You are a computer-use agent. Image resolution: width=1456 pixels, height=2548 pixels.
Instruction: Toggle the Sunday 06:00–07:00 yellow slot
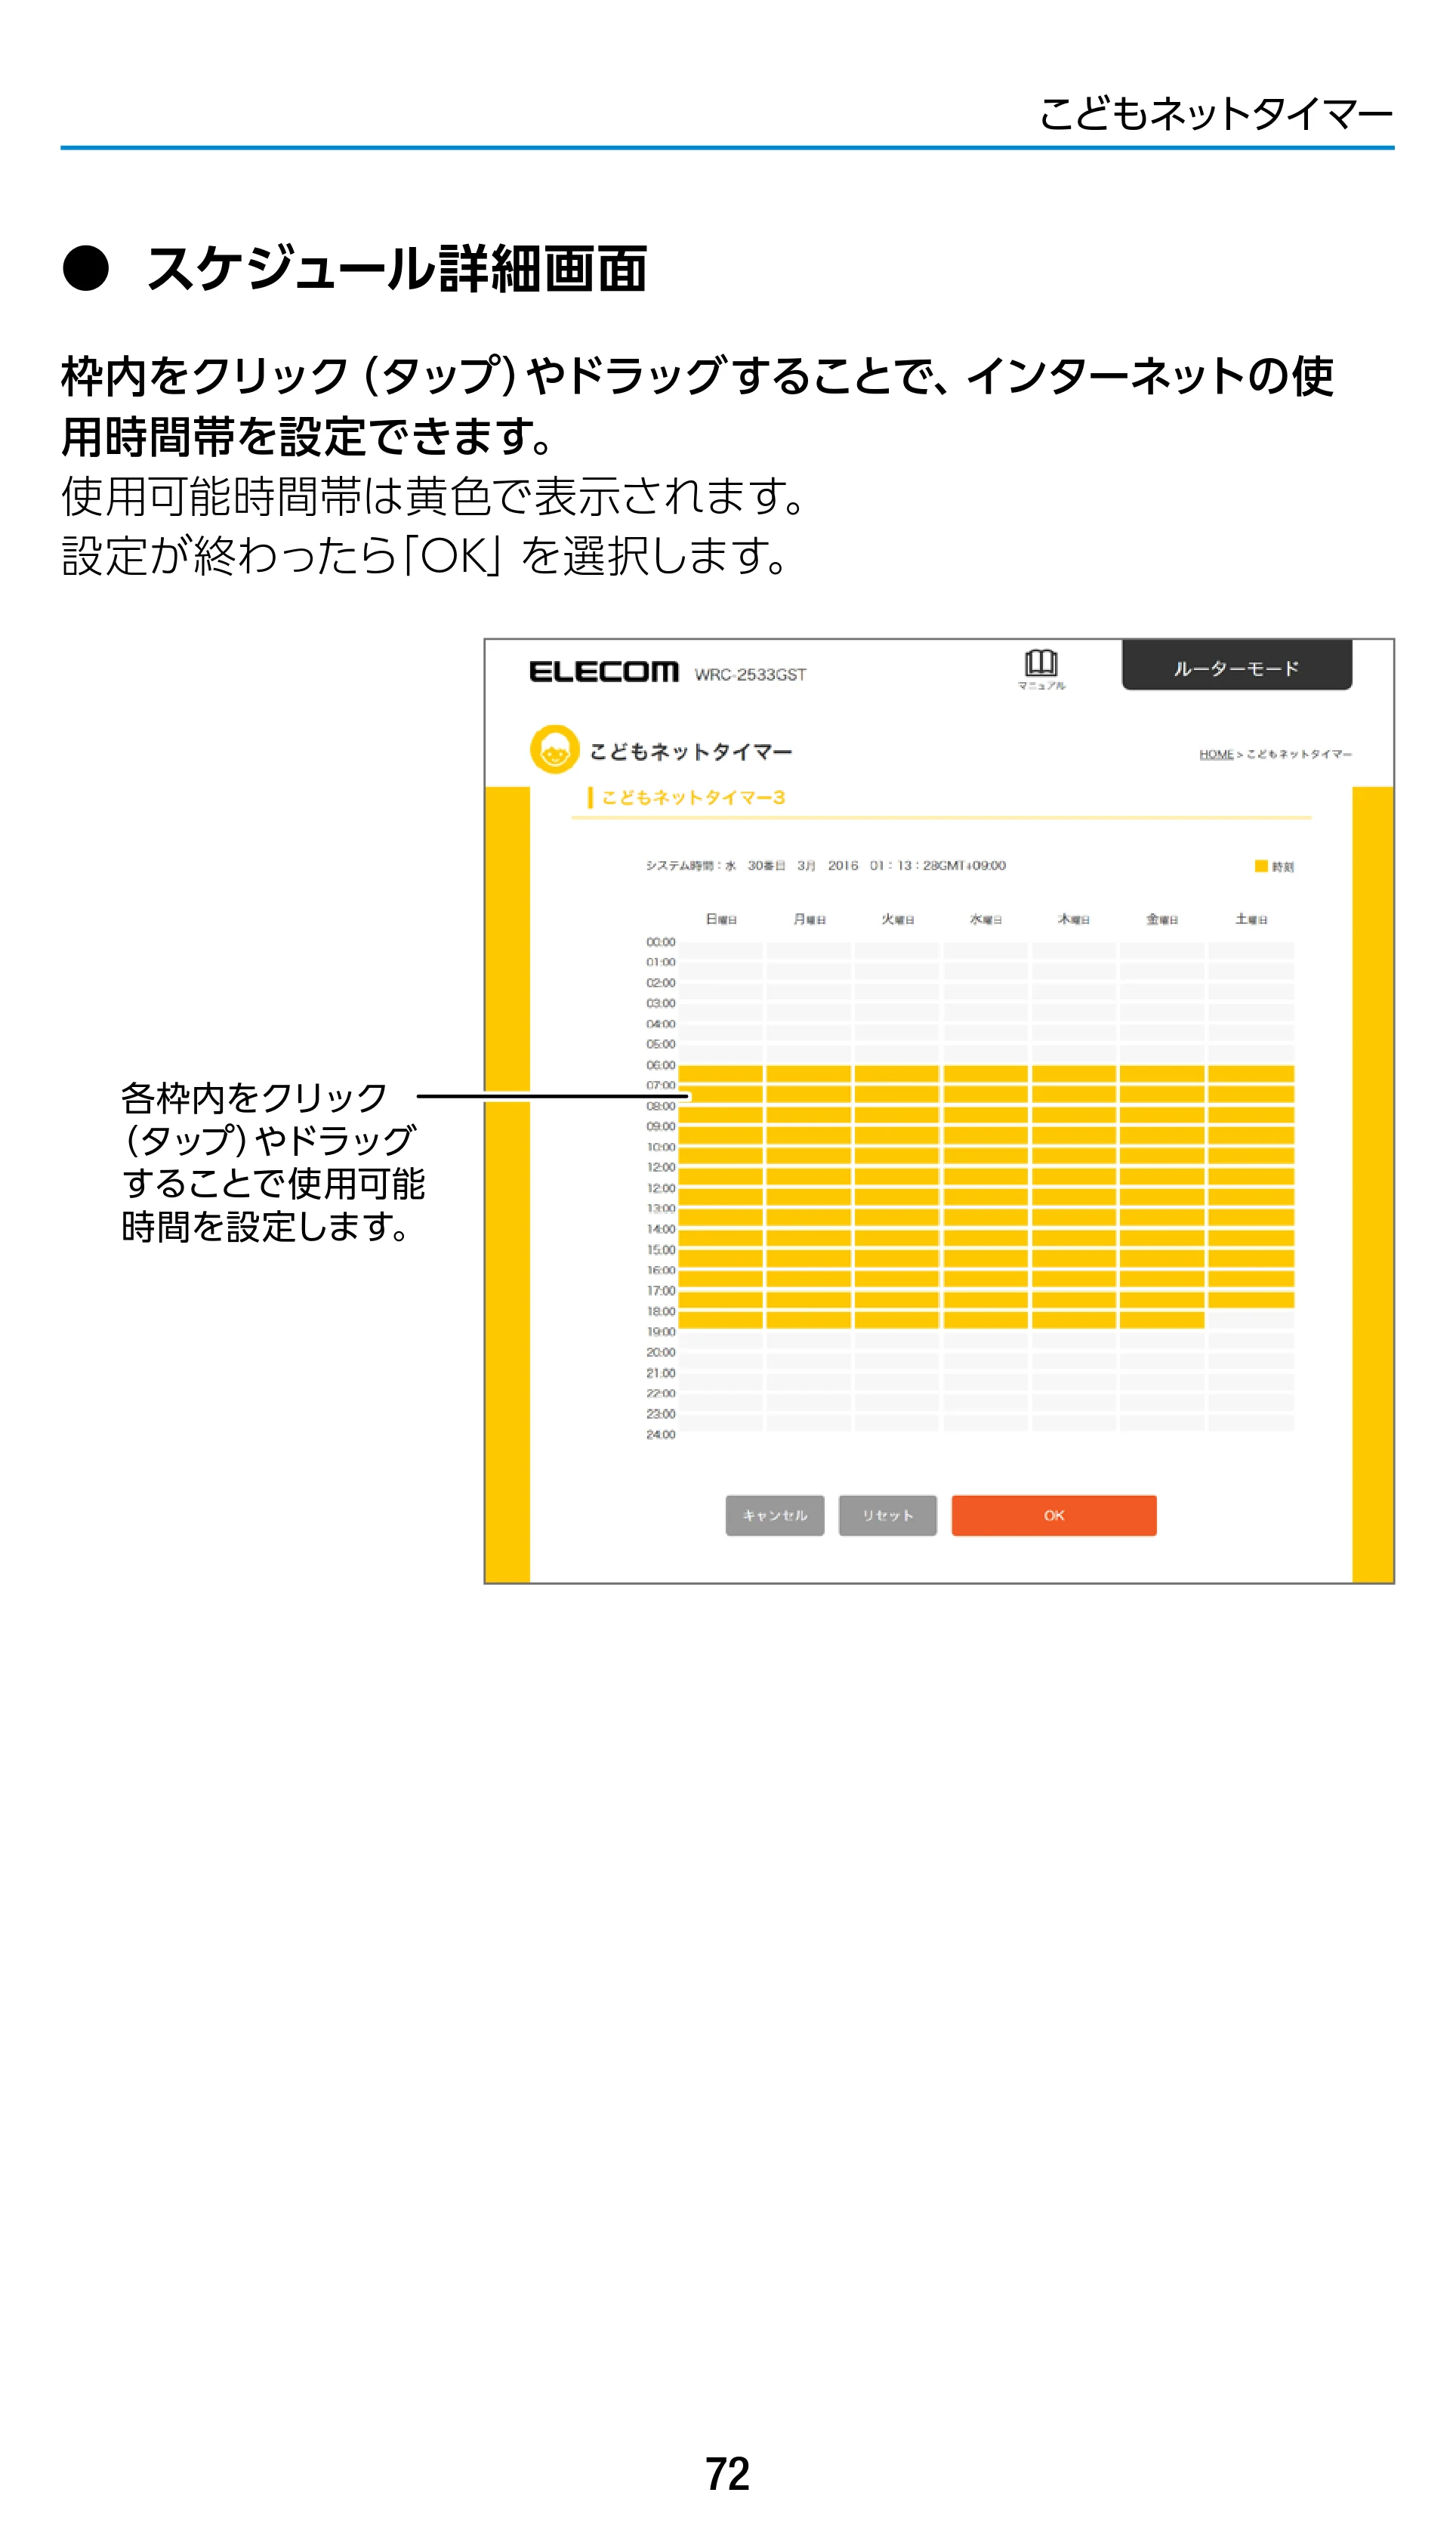(x=721, y=1074)
